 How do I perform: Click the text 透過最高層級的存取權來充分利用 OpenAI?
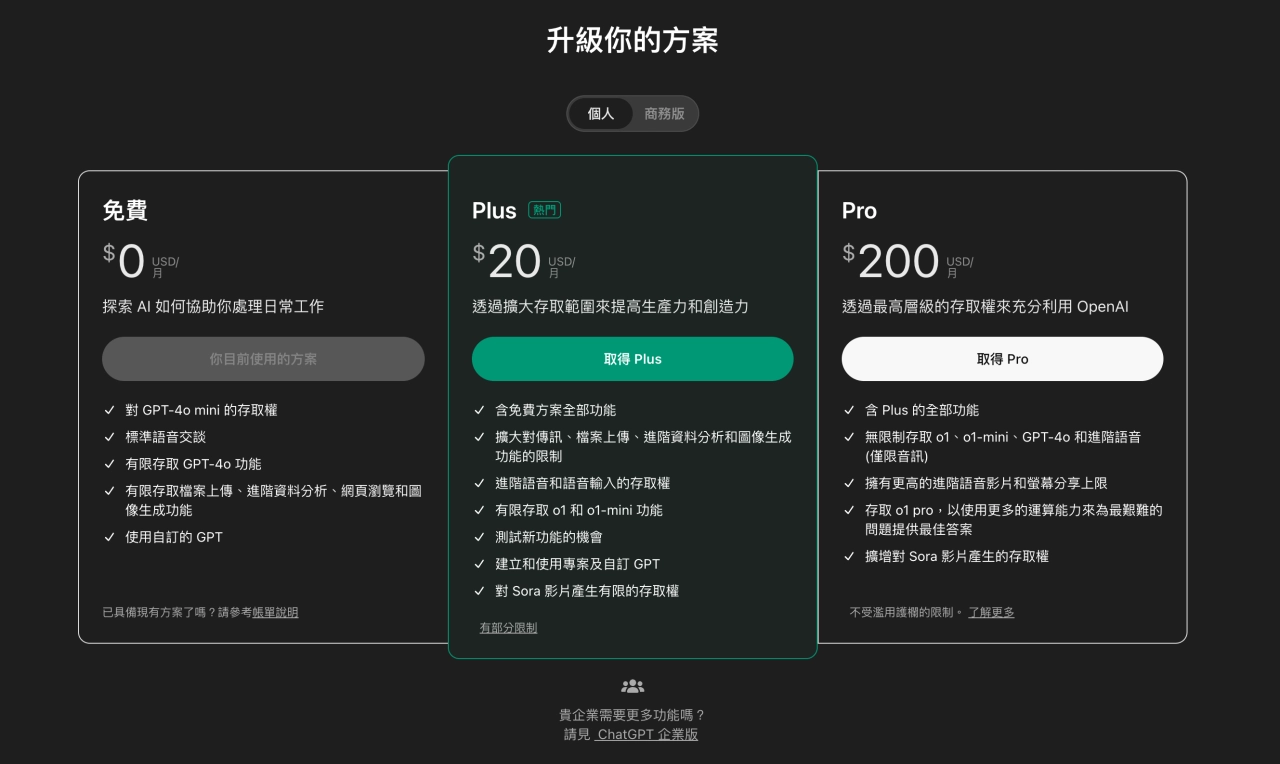(985, 307)
